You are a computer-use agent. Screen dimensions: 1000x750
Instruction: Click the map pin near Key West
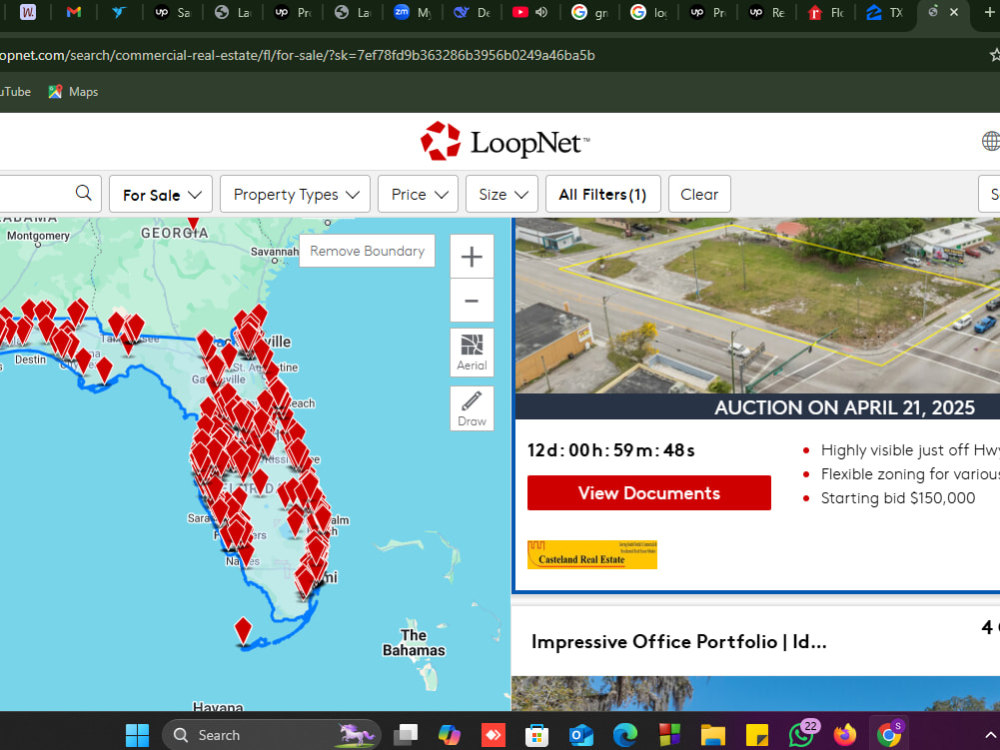tap(243, 631)
